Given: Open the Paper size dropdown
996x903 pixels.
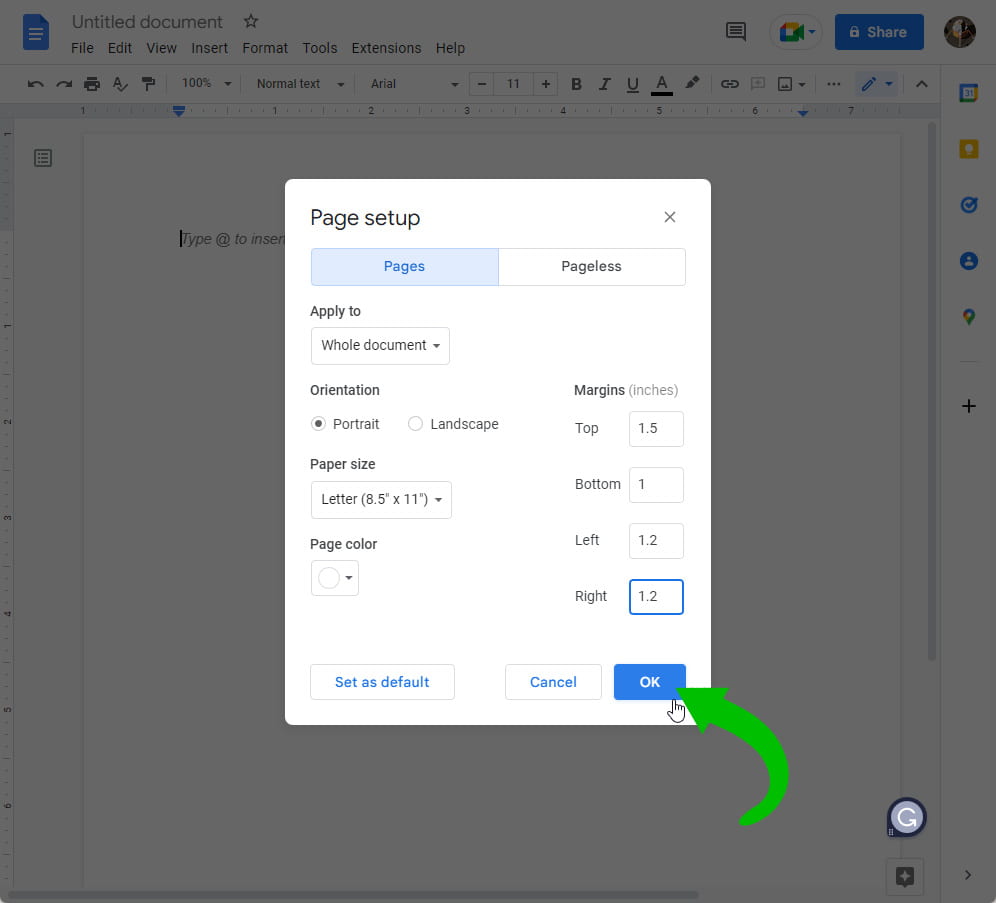Looking at the screenshot, I should [x=381, y=499].
